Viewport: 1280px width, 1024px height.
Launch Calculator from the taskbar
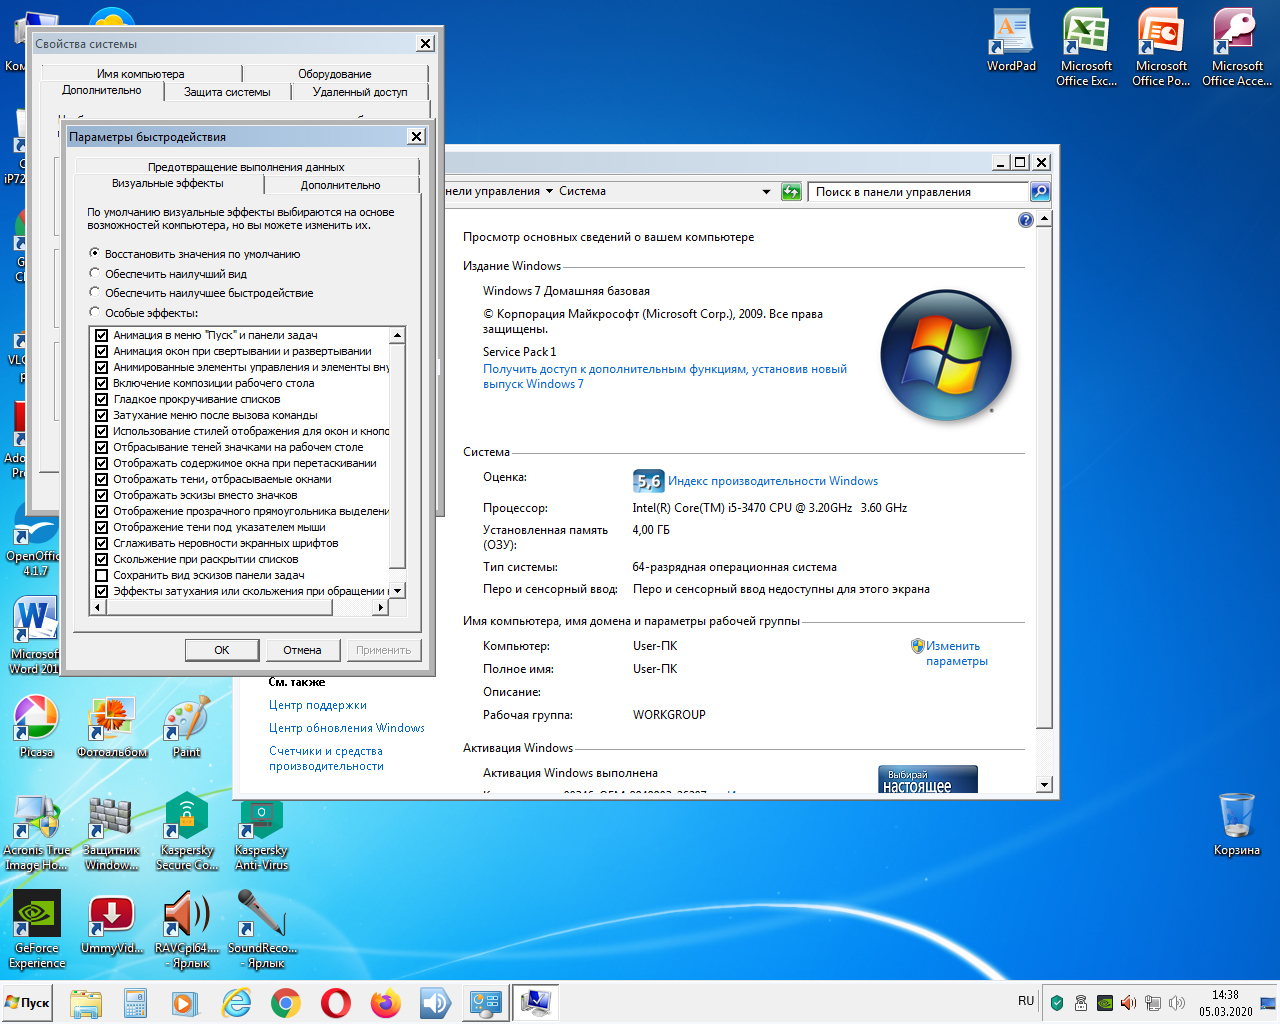(x=135, y=1003)
